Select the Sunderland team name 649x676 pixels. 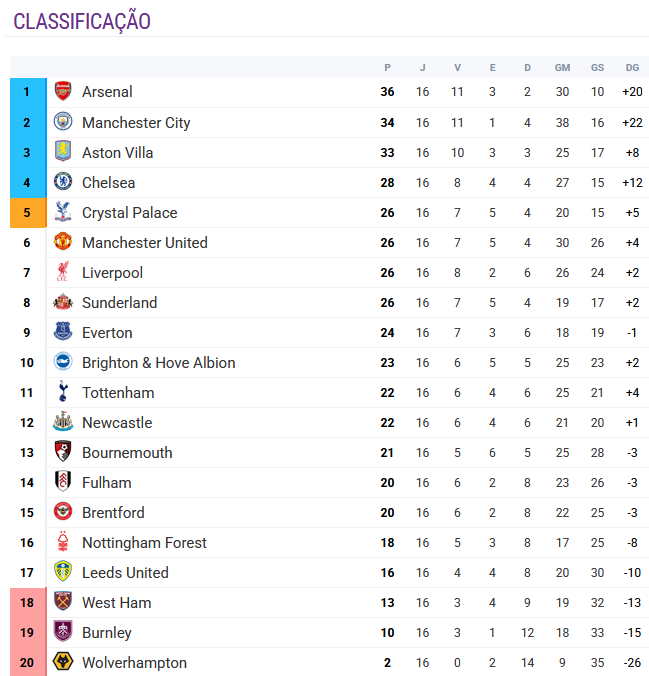tap(119, 302)
